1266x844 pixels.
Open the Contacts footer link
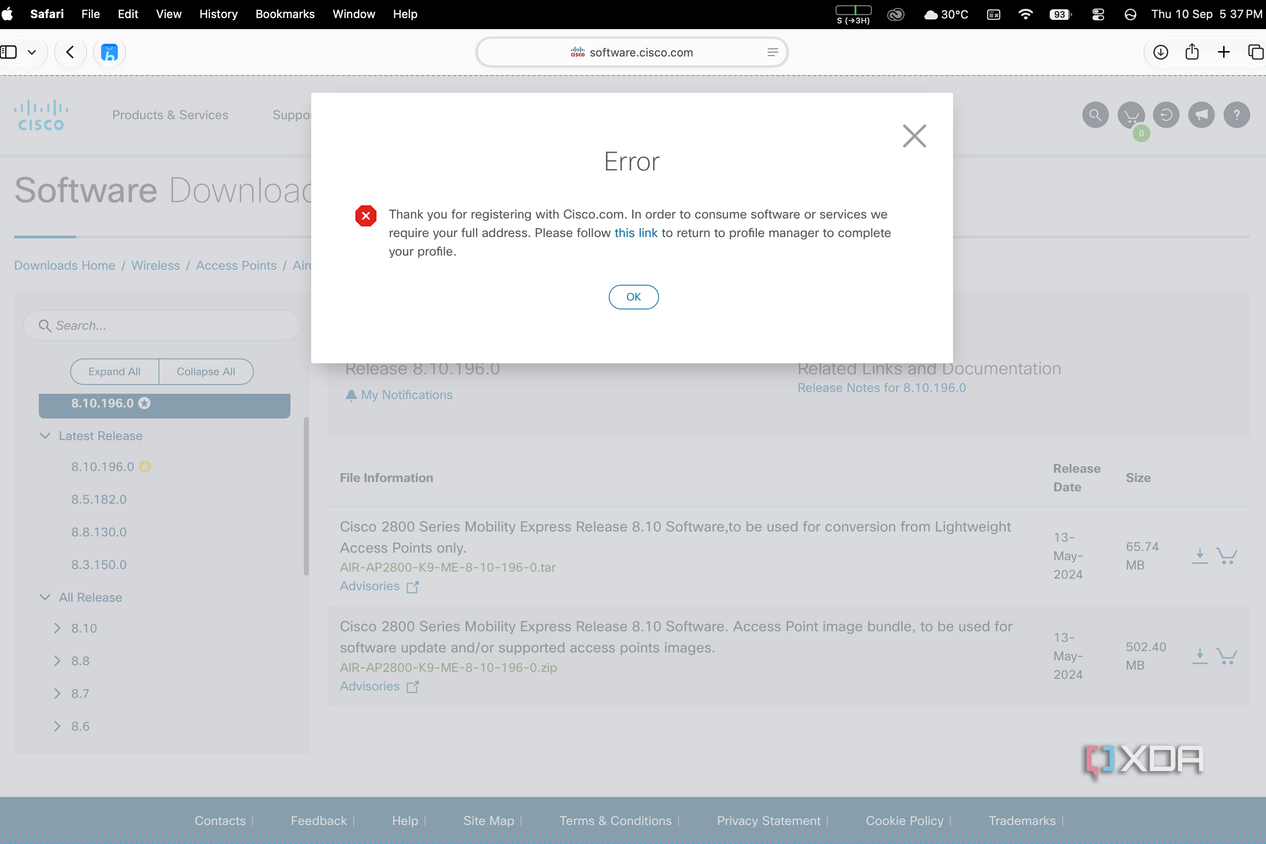click(x=220, y=821)
